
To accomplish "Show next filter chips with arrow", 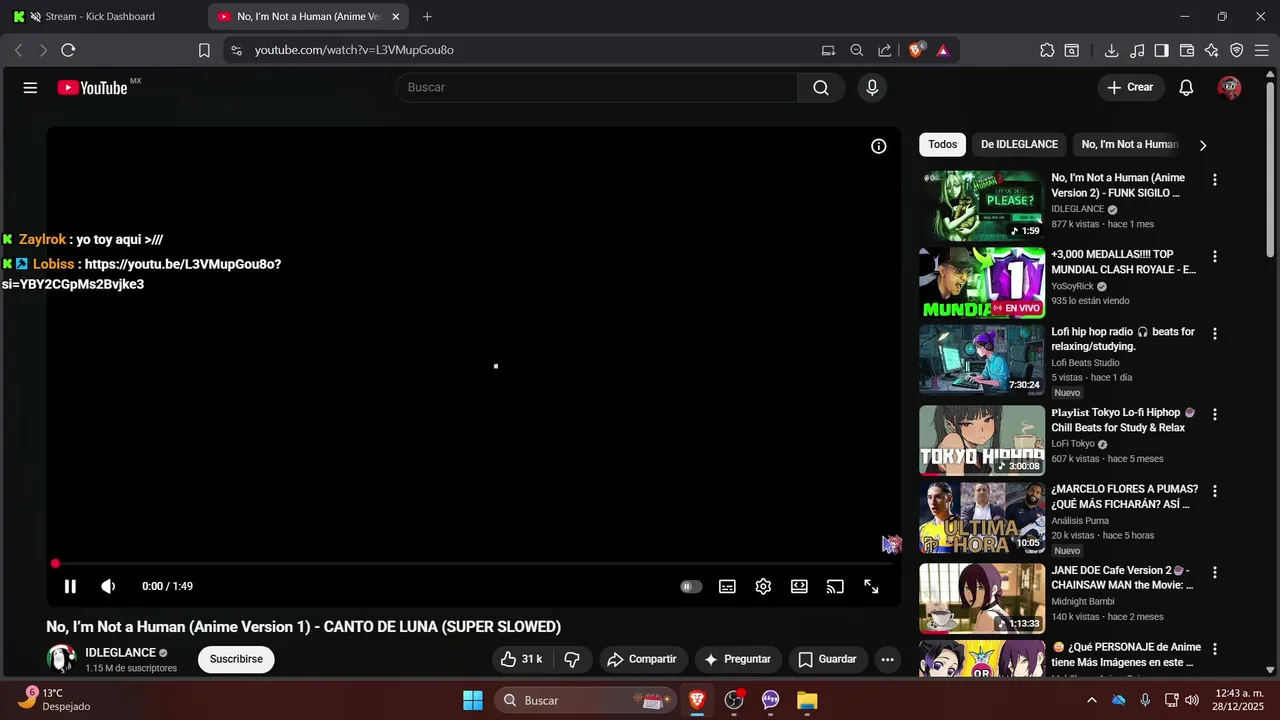I will tap(1203, 145).
